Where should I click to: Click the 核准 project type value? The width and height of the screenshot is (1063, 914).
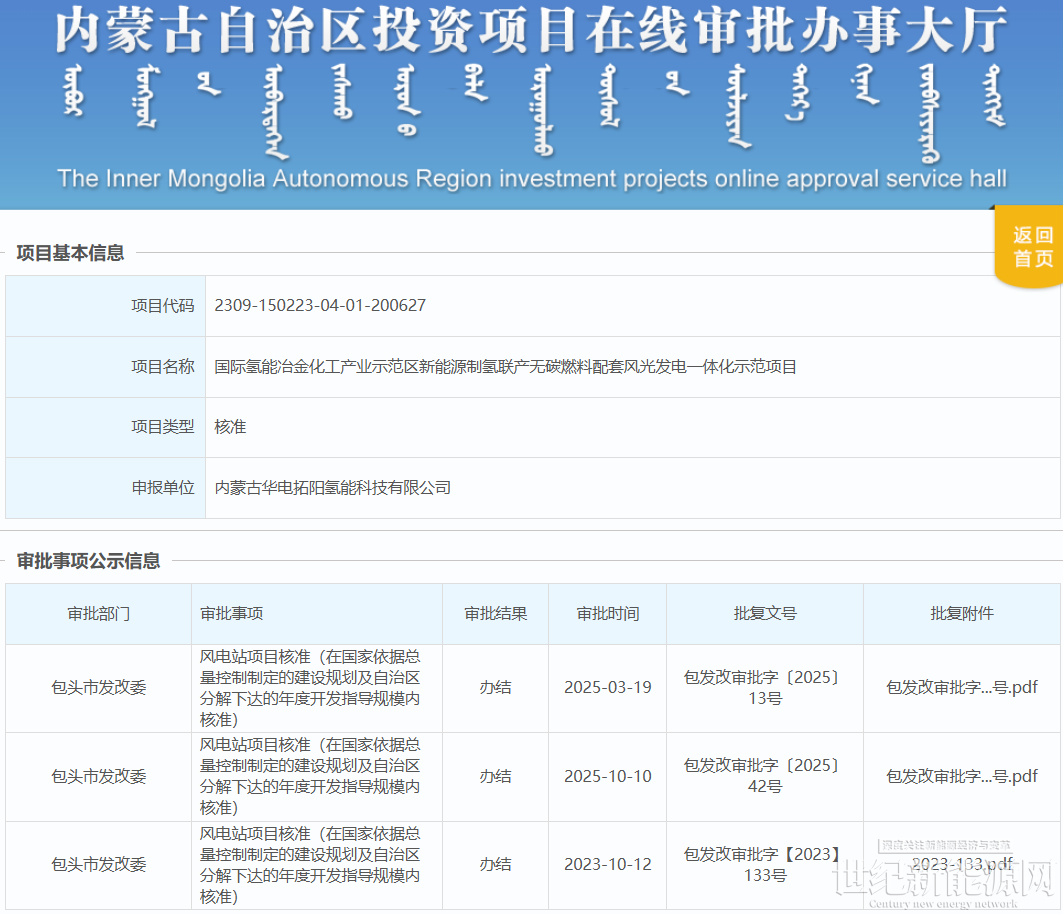pyautogui.click(x=230, y=427)
